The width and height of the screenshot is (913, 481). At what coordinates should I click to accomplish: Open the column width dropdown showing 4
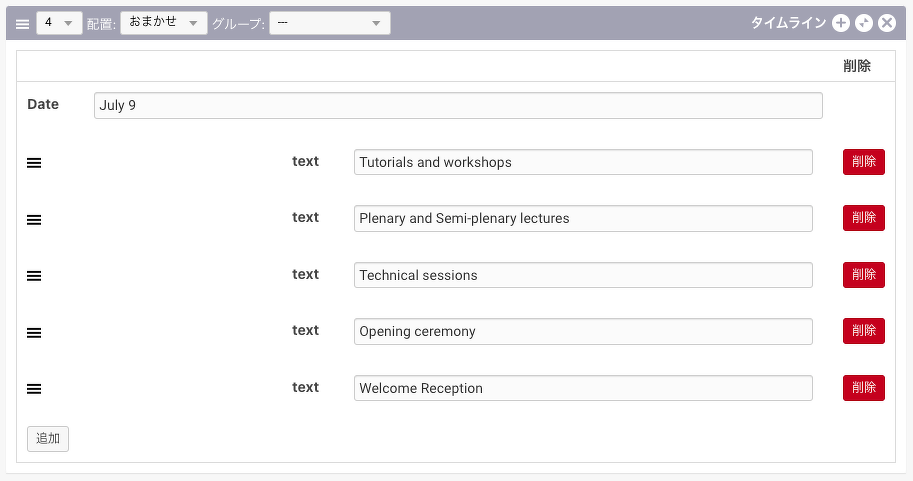(59, 23)
